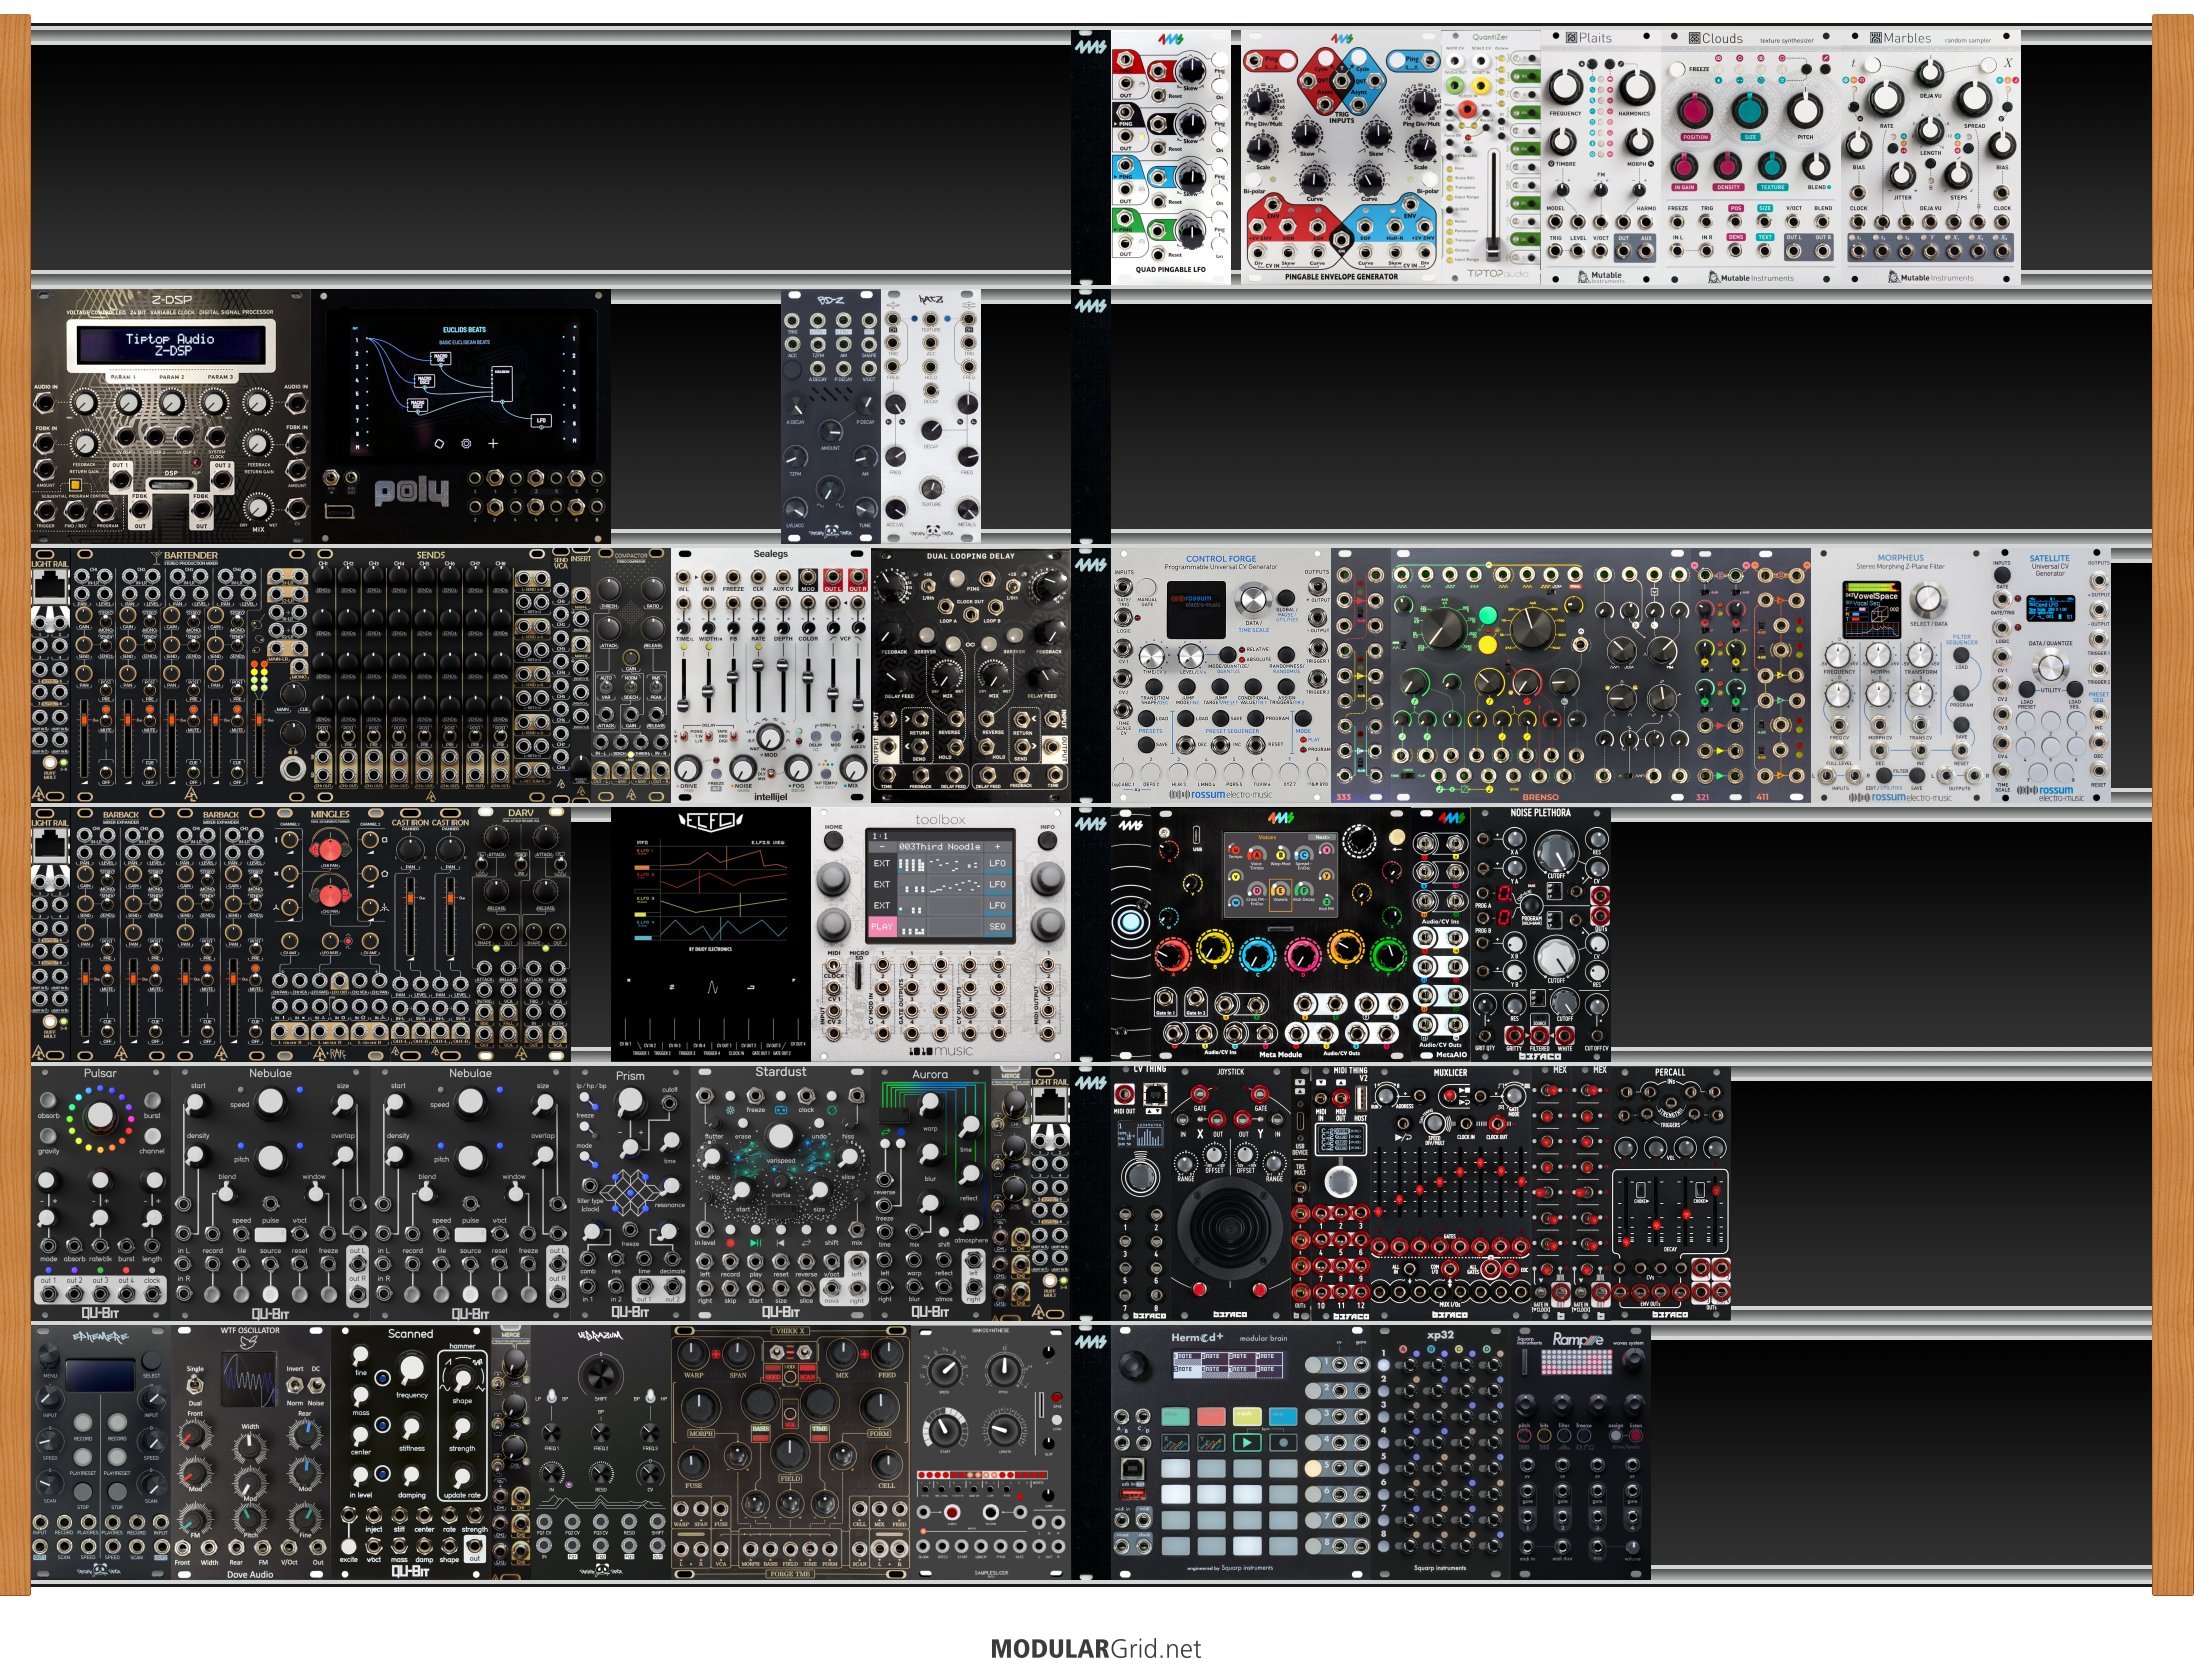2194x1670 pixels.
Task: Click the DEJA VU knob on Marbles
Action: pyautogui.click(x=1930, y=72)
